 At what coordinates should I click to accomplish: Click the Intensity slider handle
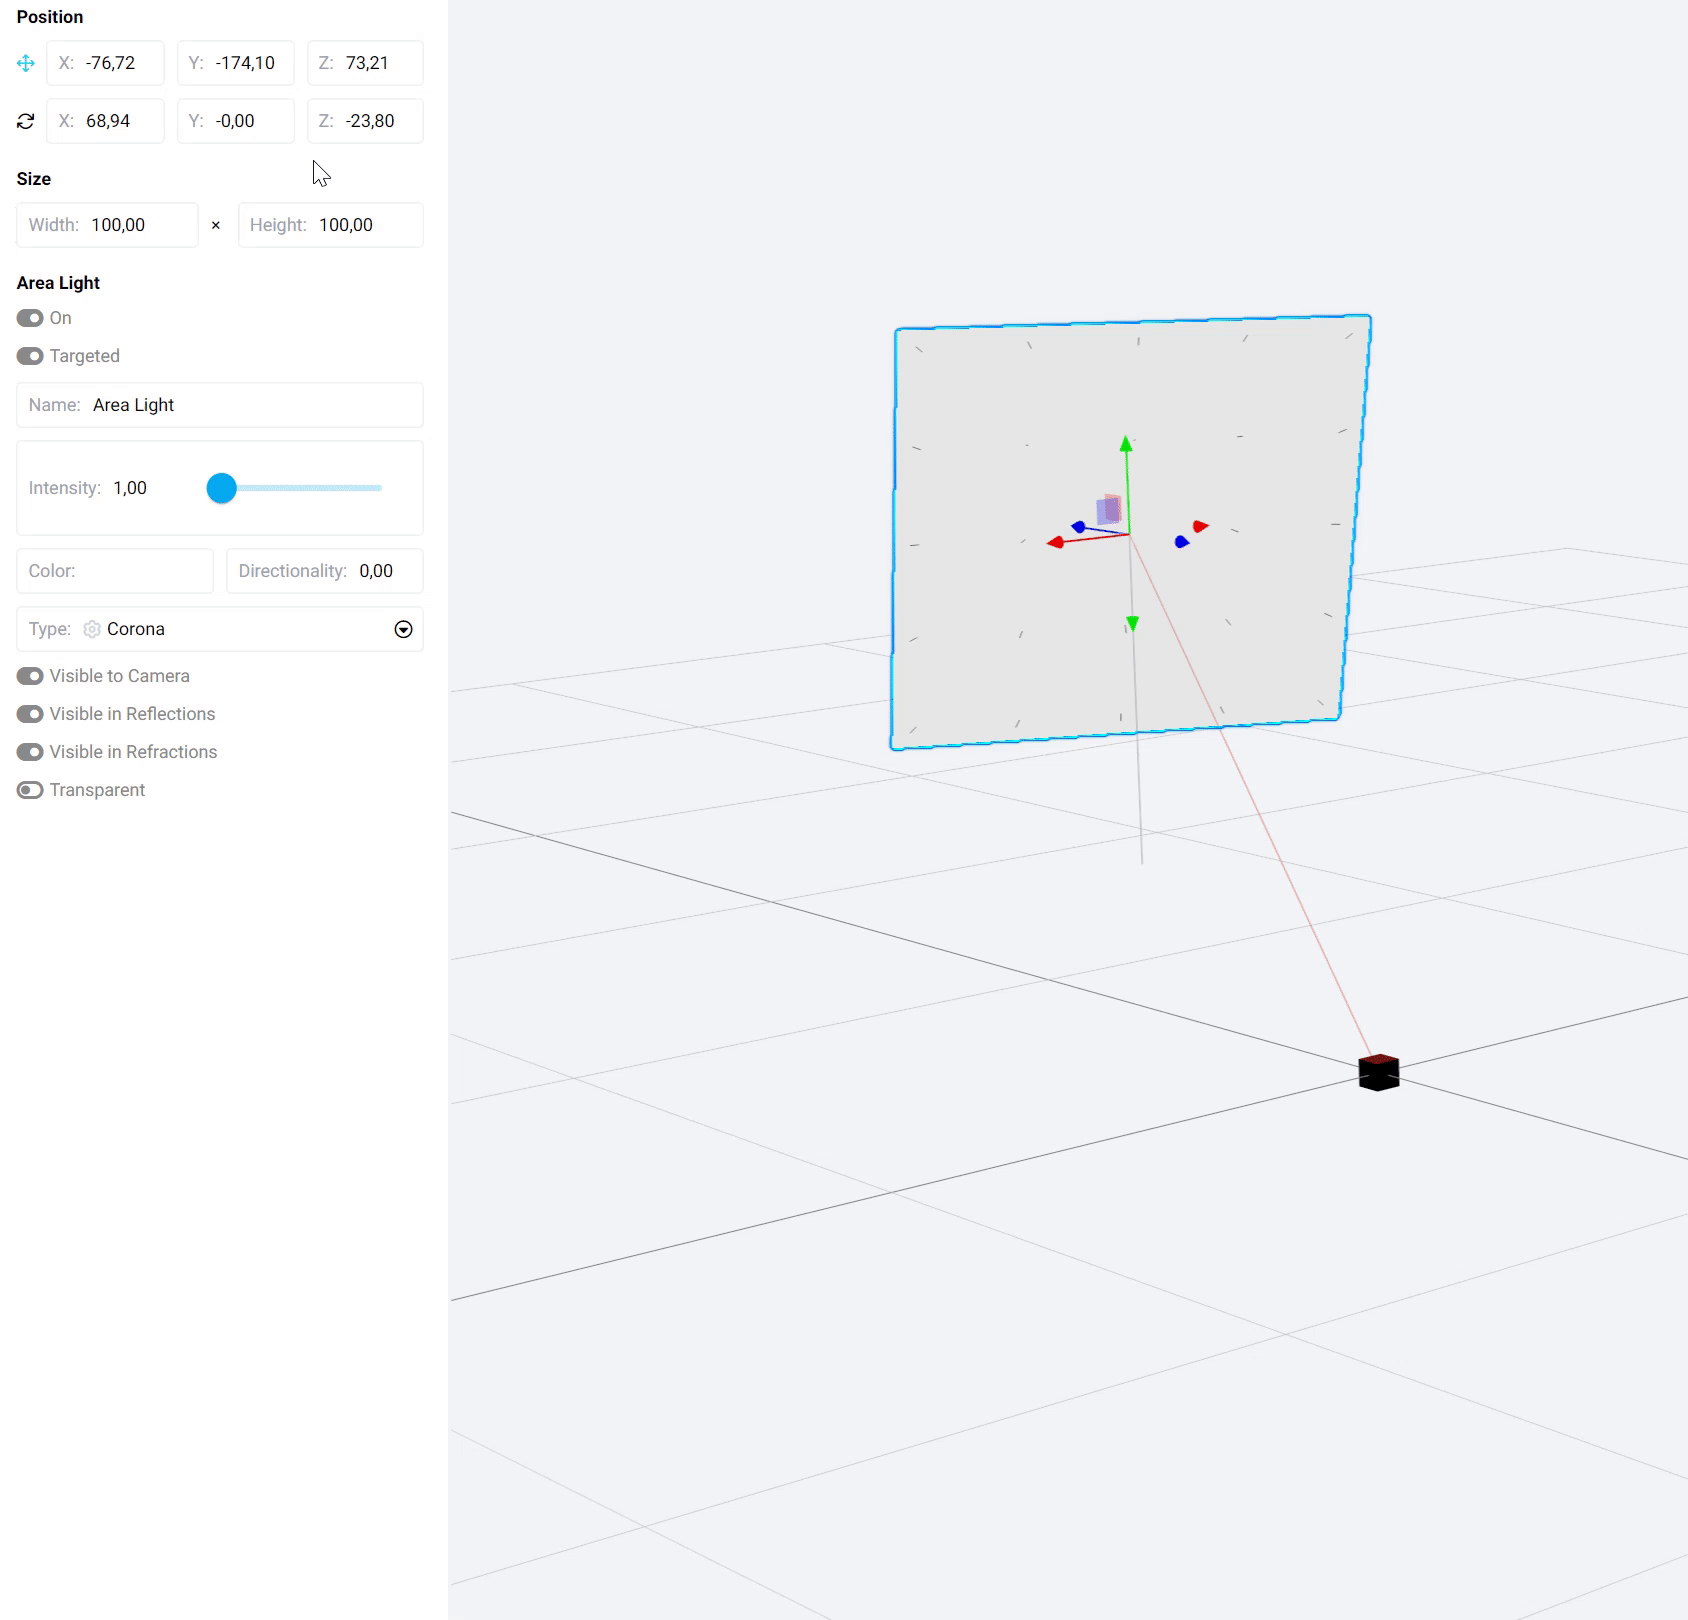coord(221,488)
